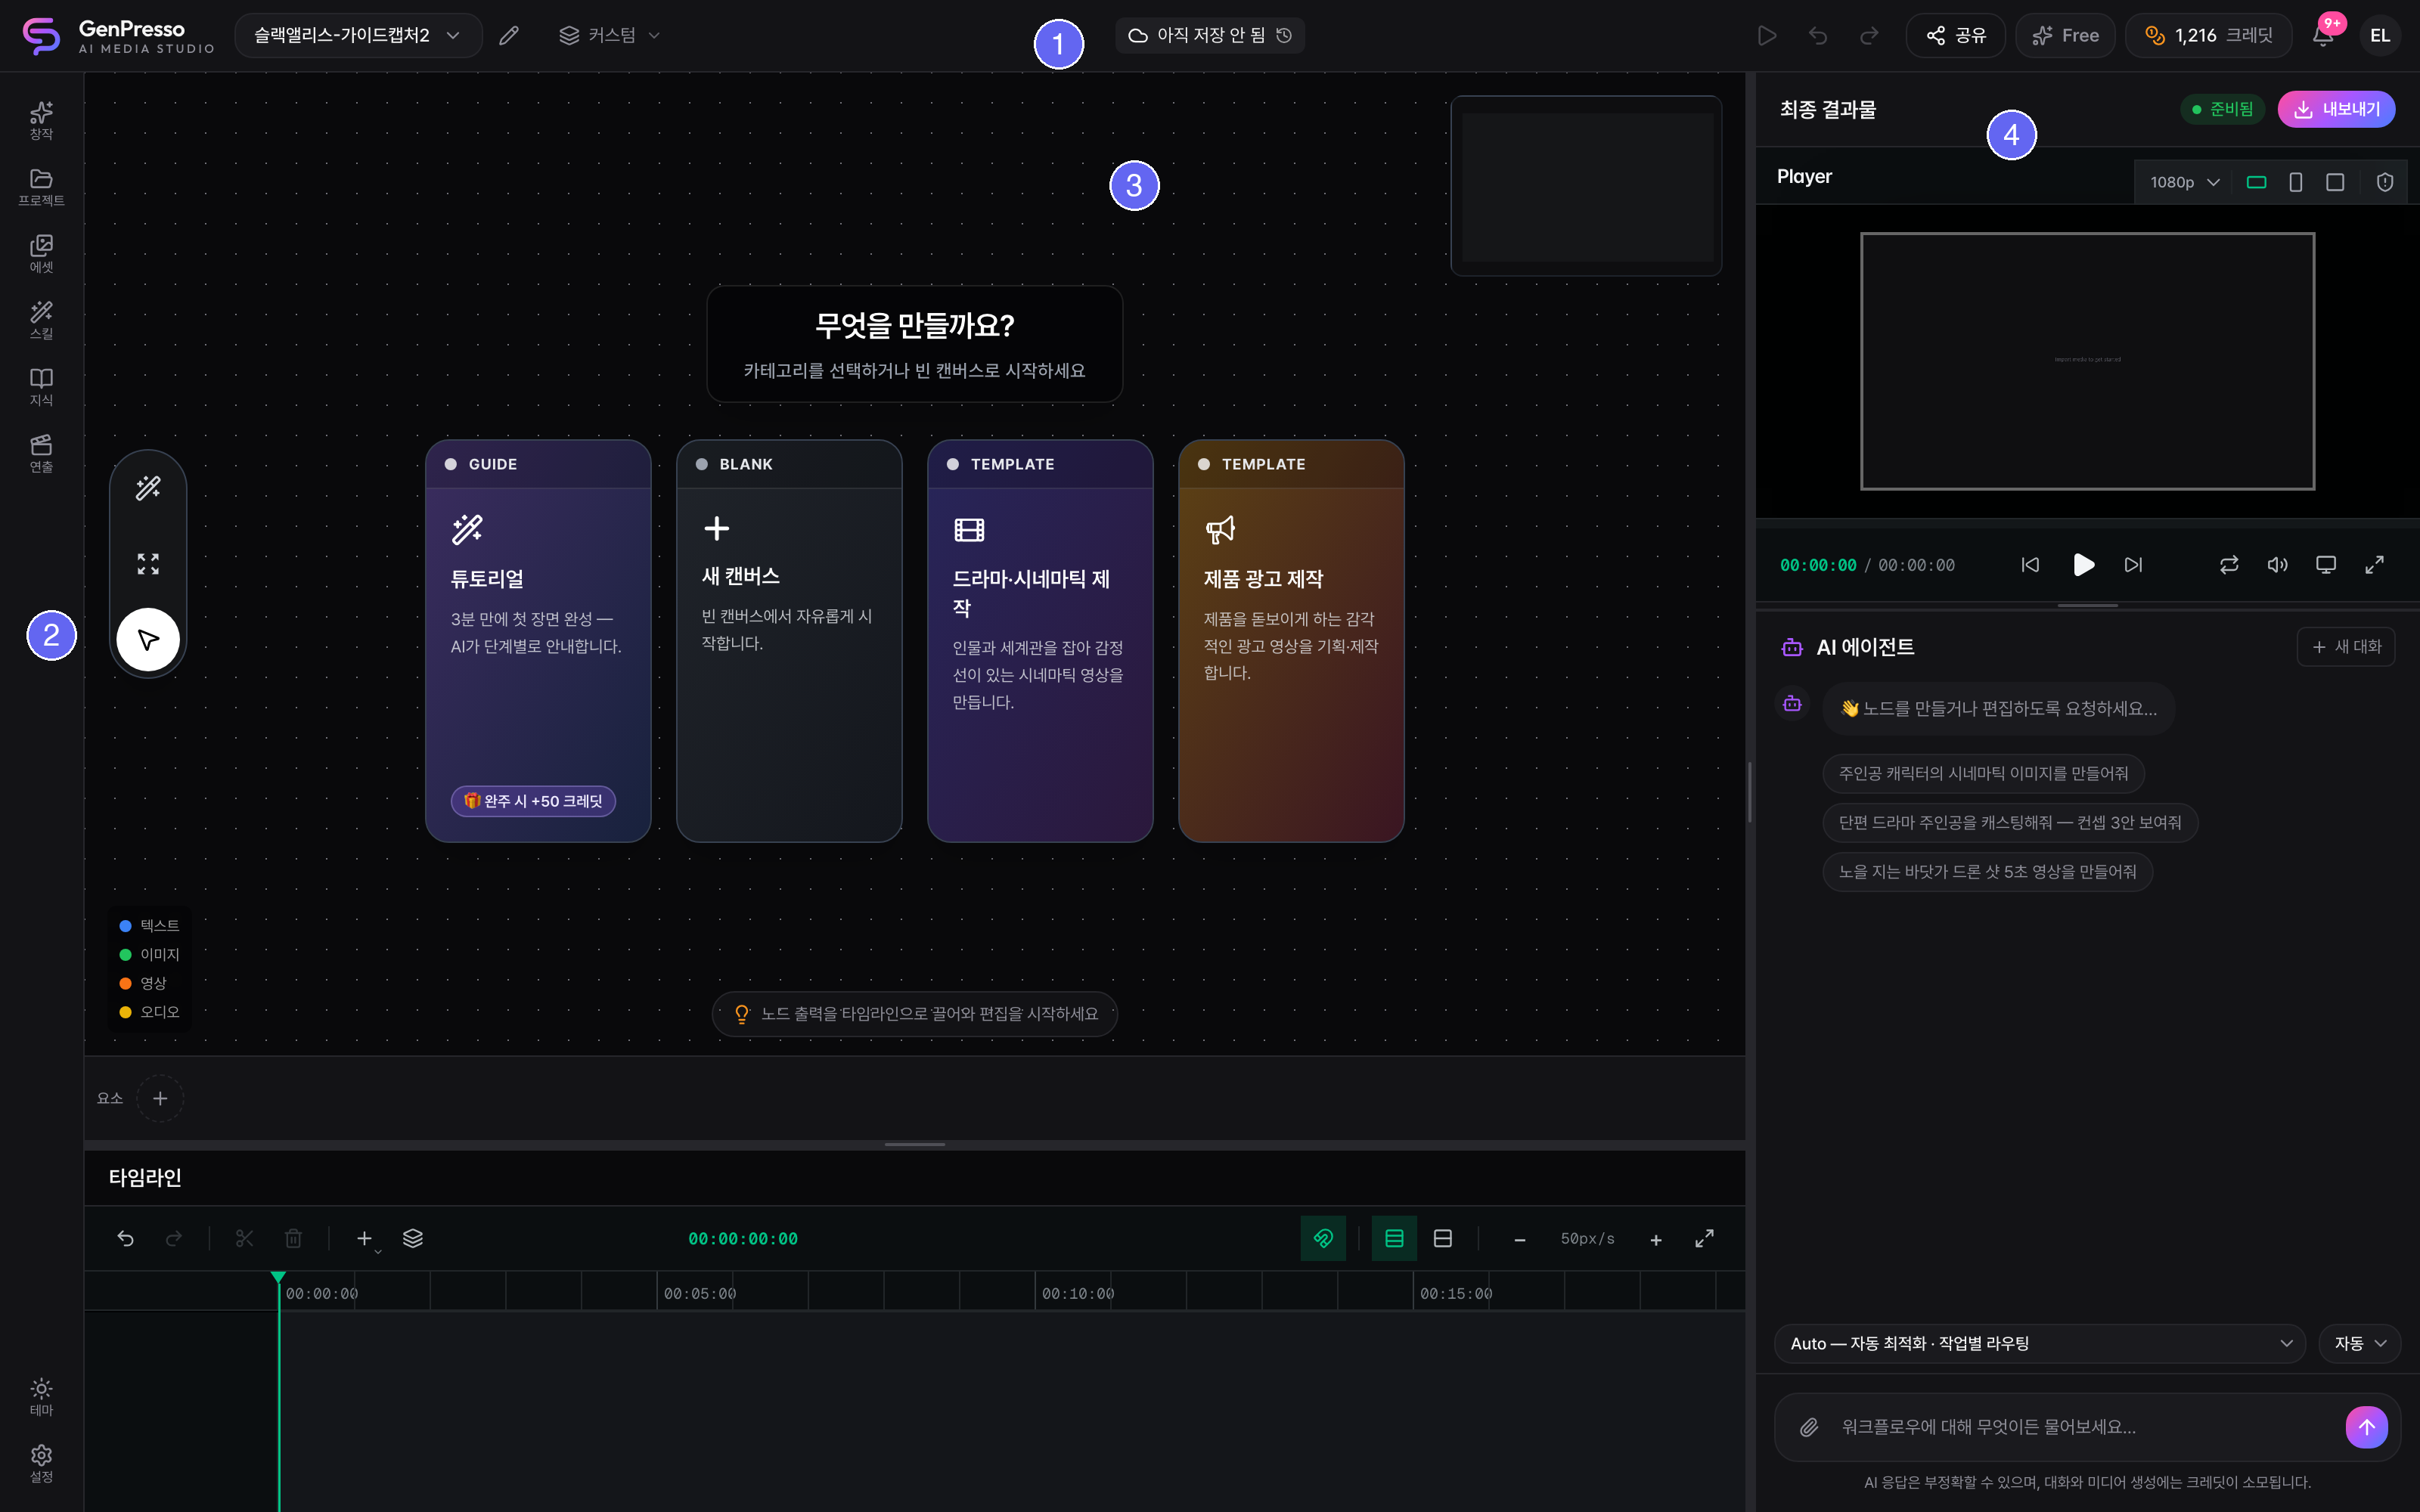Click the fit-to-view icon in canvas toolbar
The height and width of the screenshot is (1512, 2420).
[148, 564]
